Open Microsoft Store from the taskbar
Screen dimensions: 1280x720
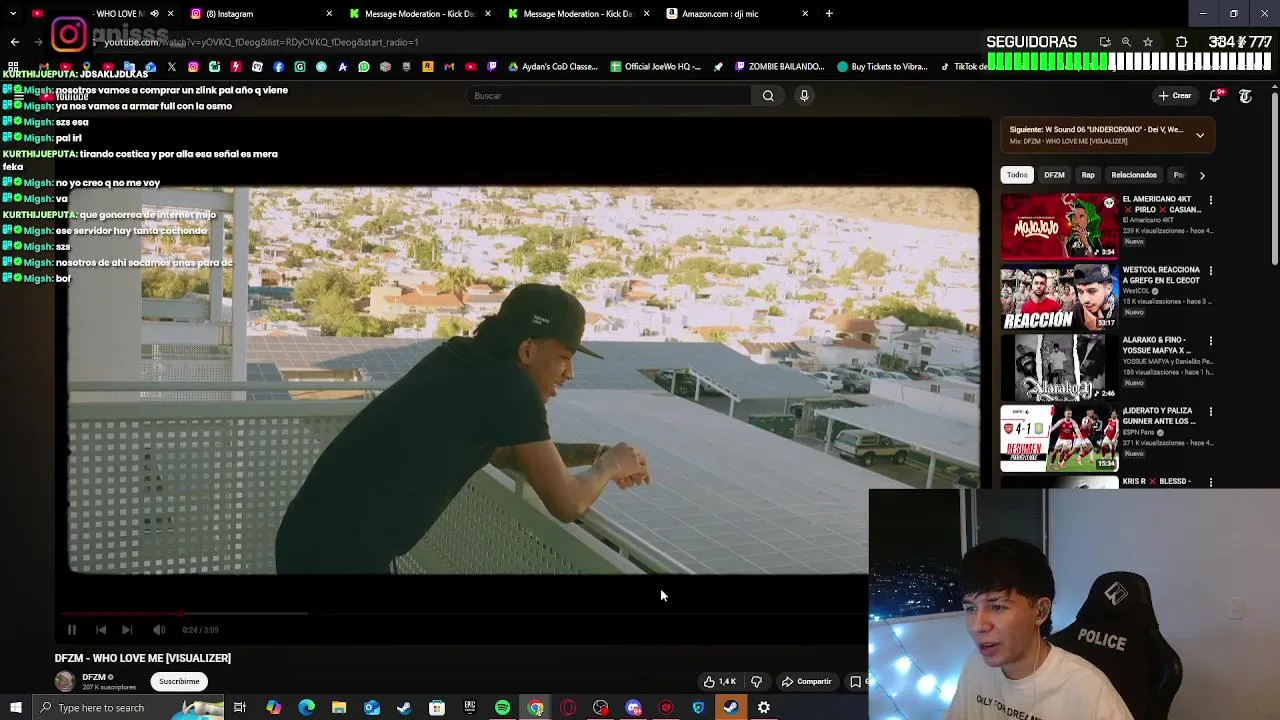pyautogui.click(x=437, y=708)
